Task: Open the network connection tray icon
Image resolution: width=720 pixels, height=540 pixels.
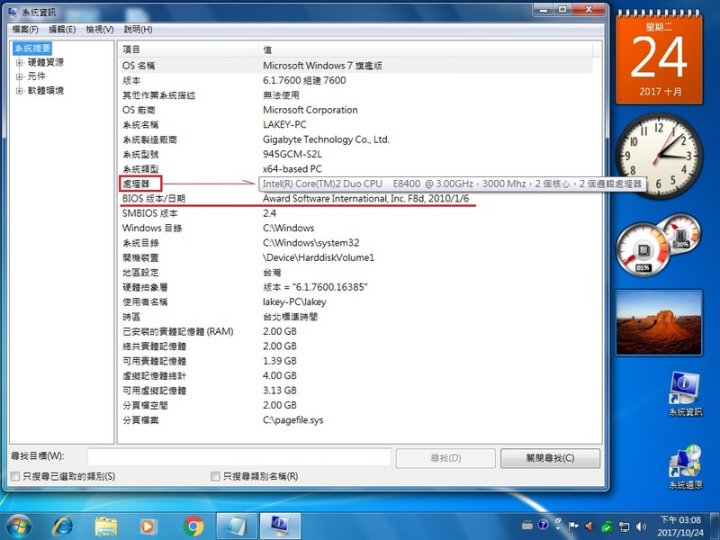Action: 624,526
